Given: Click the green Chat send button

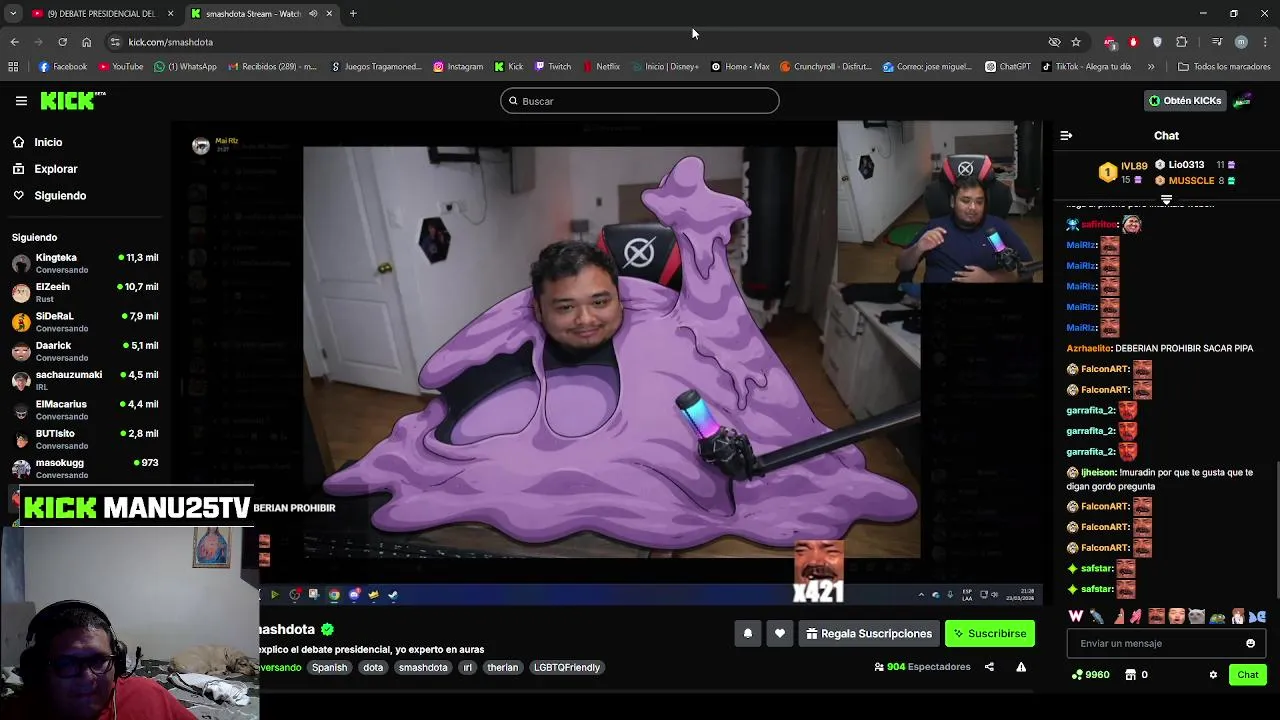Looking at the screenshot, I should (x=1248, y=675).
